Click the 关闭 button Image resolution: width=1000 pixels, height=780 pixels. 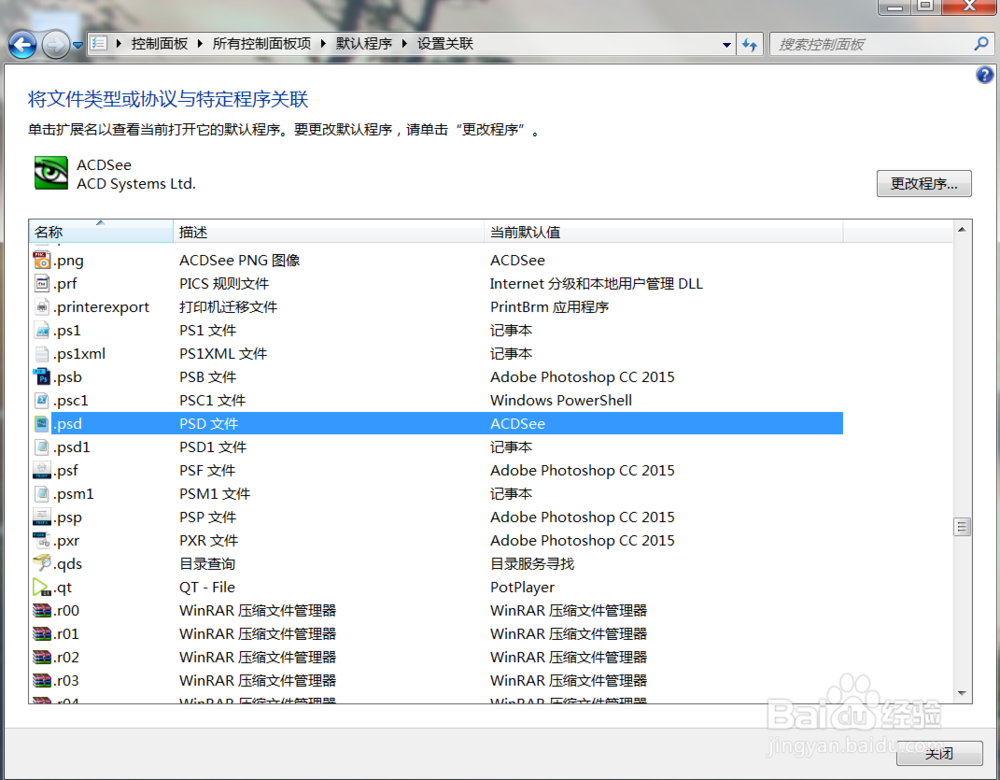939,753
